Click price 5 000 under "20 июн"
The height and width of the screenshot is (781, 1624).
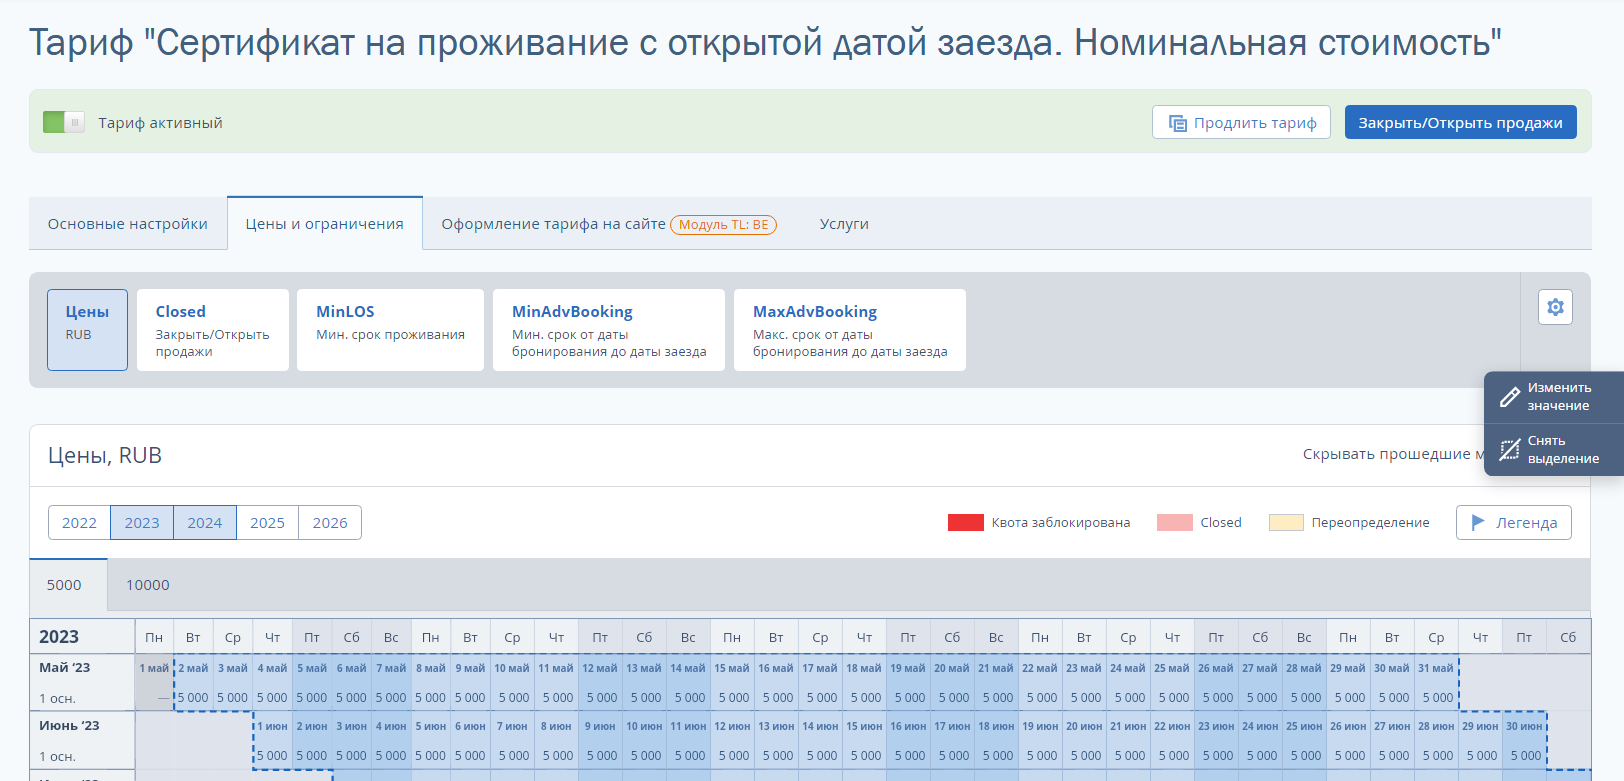click(x=1086, y=755)
